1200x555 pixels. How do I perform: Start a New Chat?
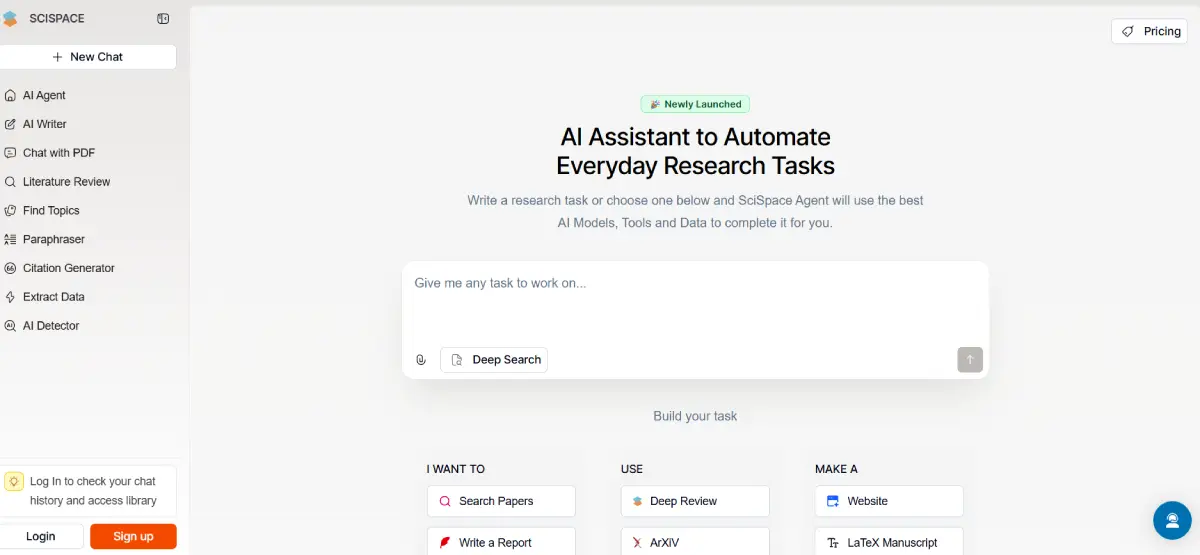pyautogui.click(x=88, y=57)
